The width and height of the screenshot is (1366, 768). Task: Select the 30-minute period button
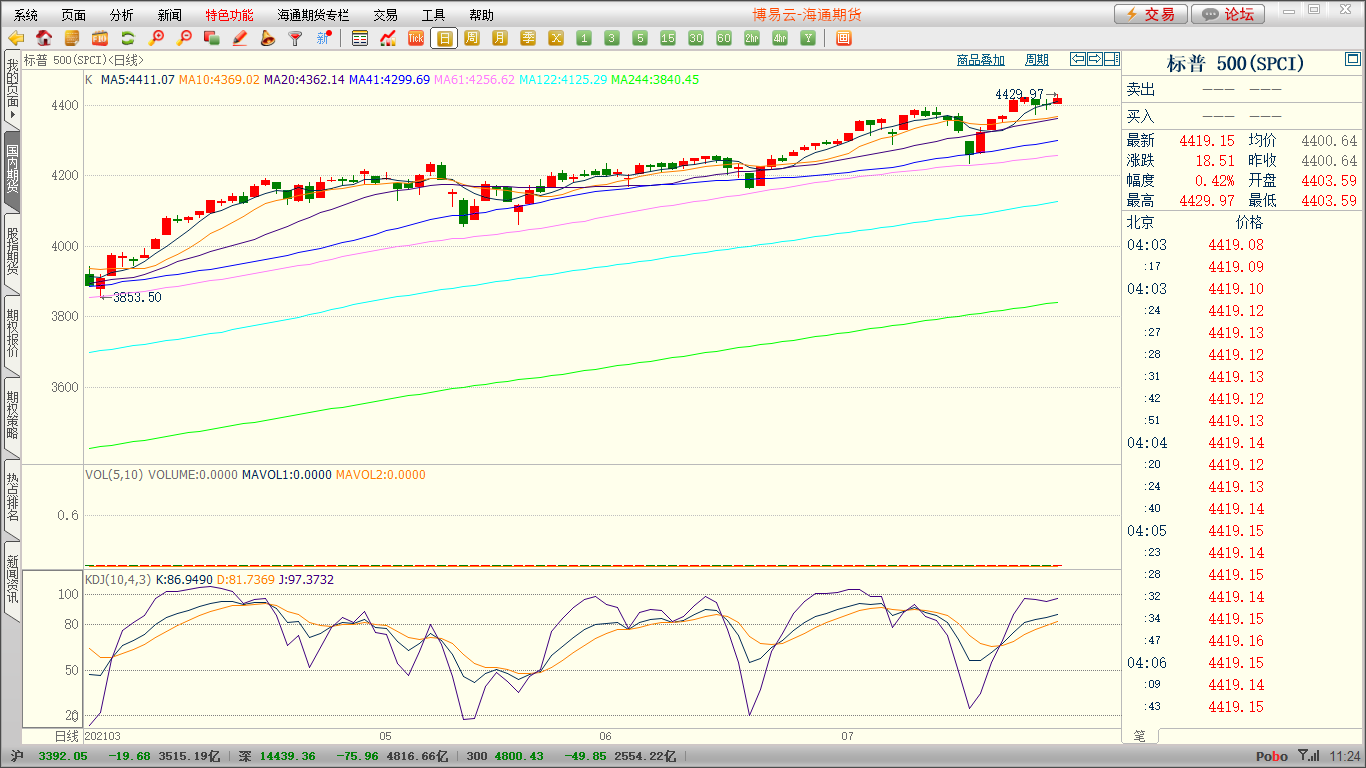pyautogui.click(x=696, y=39)
